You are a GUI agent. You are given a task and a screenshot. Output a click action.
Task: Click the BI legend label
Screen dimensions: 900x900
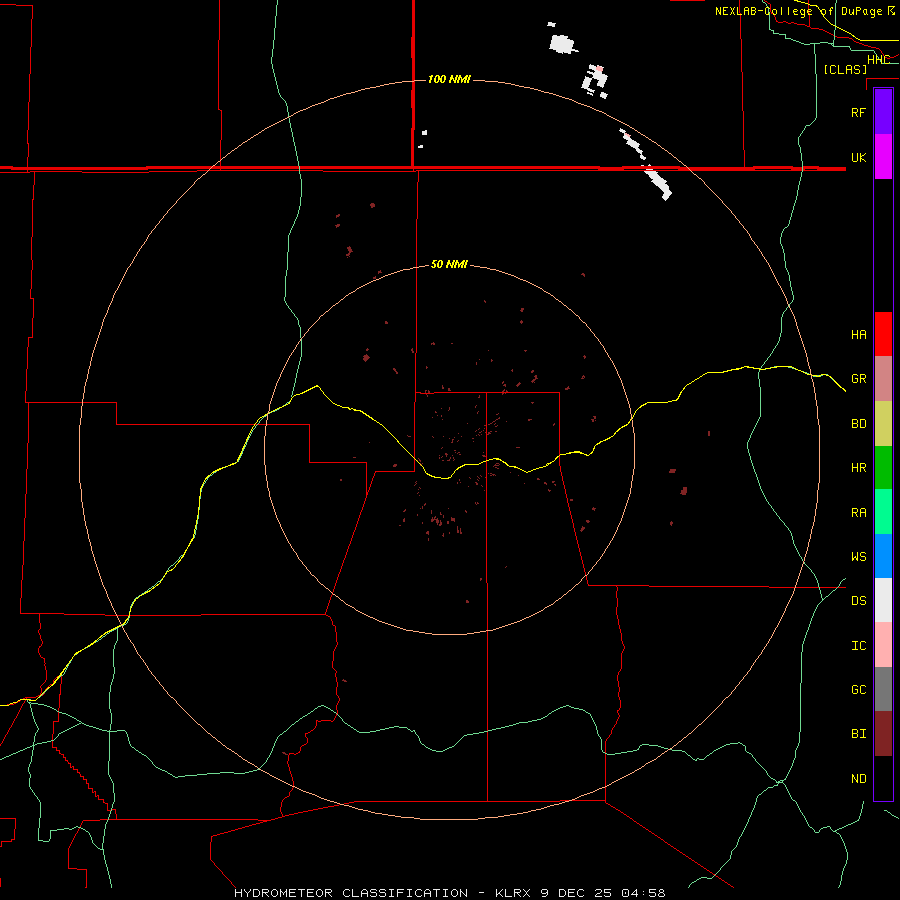click(859, 734)
